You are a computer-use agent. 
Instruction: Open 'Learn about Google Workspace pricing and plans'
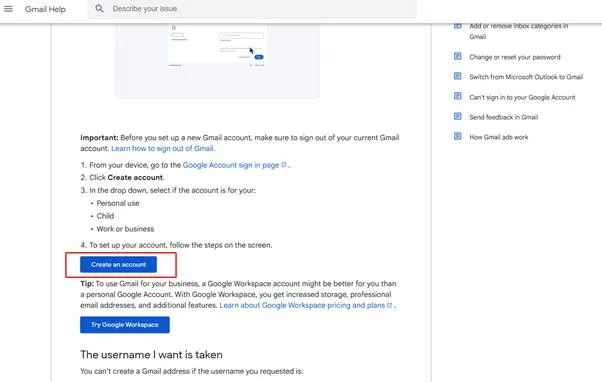coord(302,305)
